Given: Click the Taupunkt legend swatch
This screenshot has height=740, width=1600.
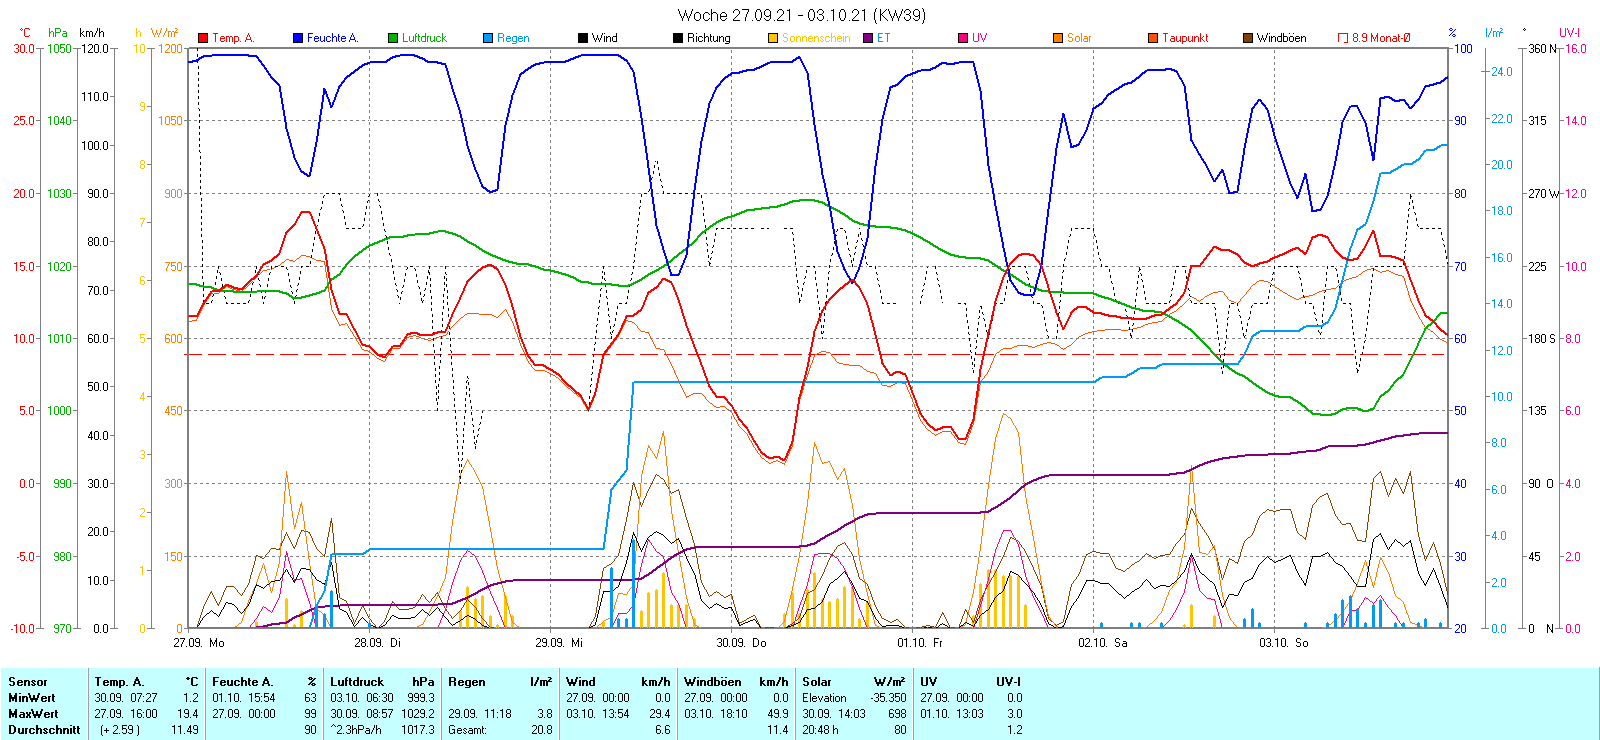Looking at the screenshot, I should 1153,38.
